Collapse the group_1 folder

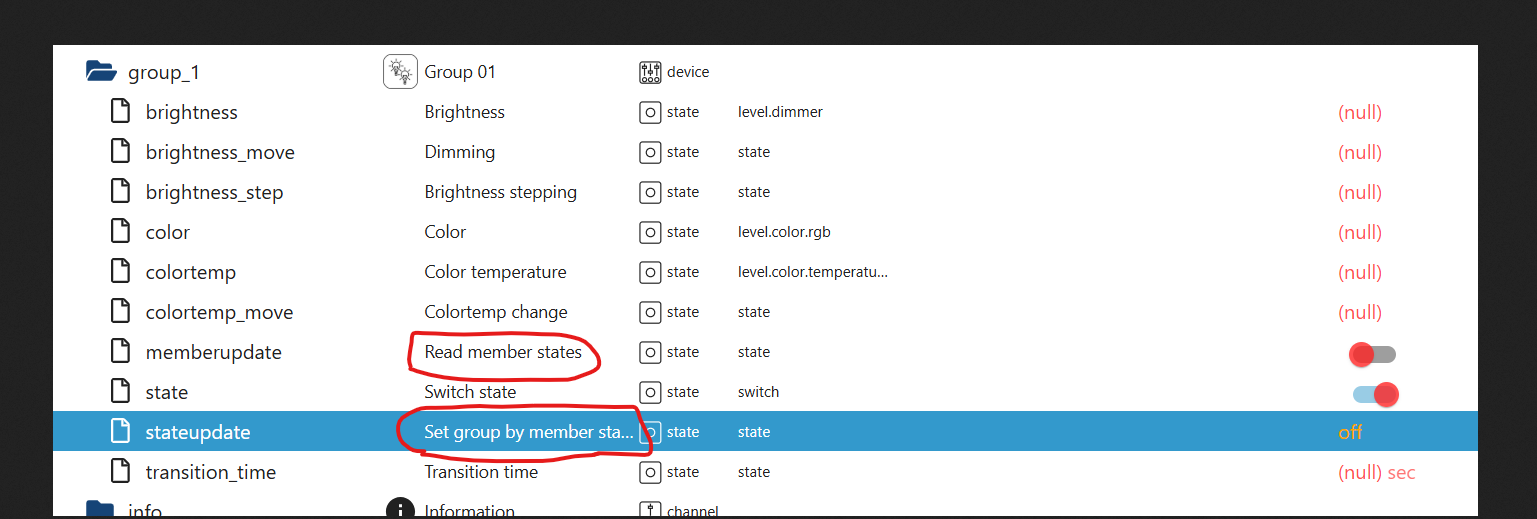click(x=101, y=71)
